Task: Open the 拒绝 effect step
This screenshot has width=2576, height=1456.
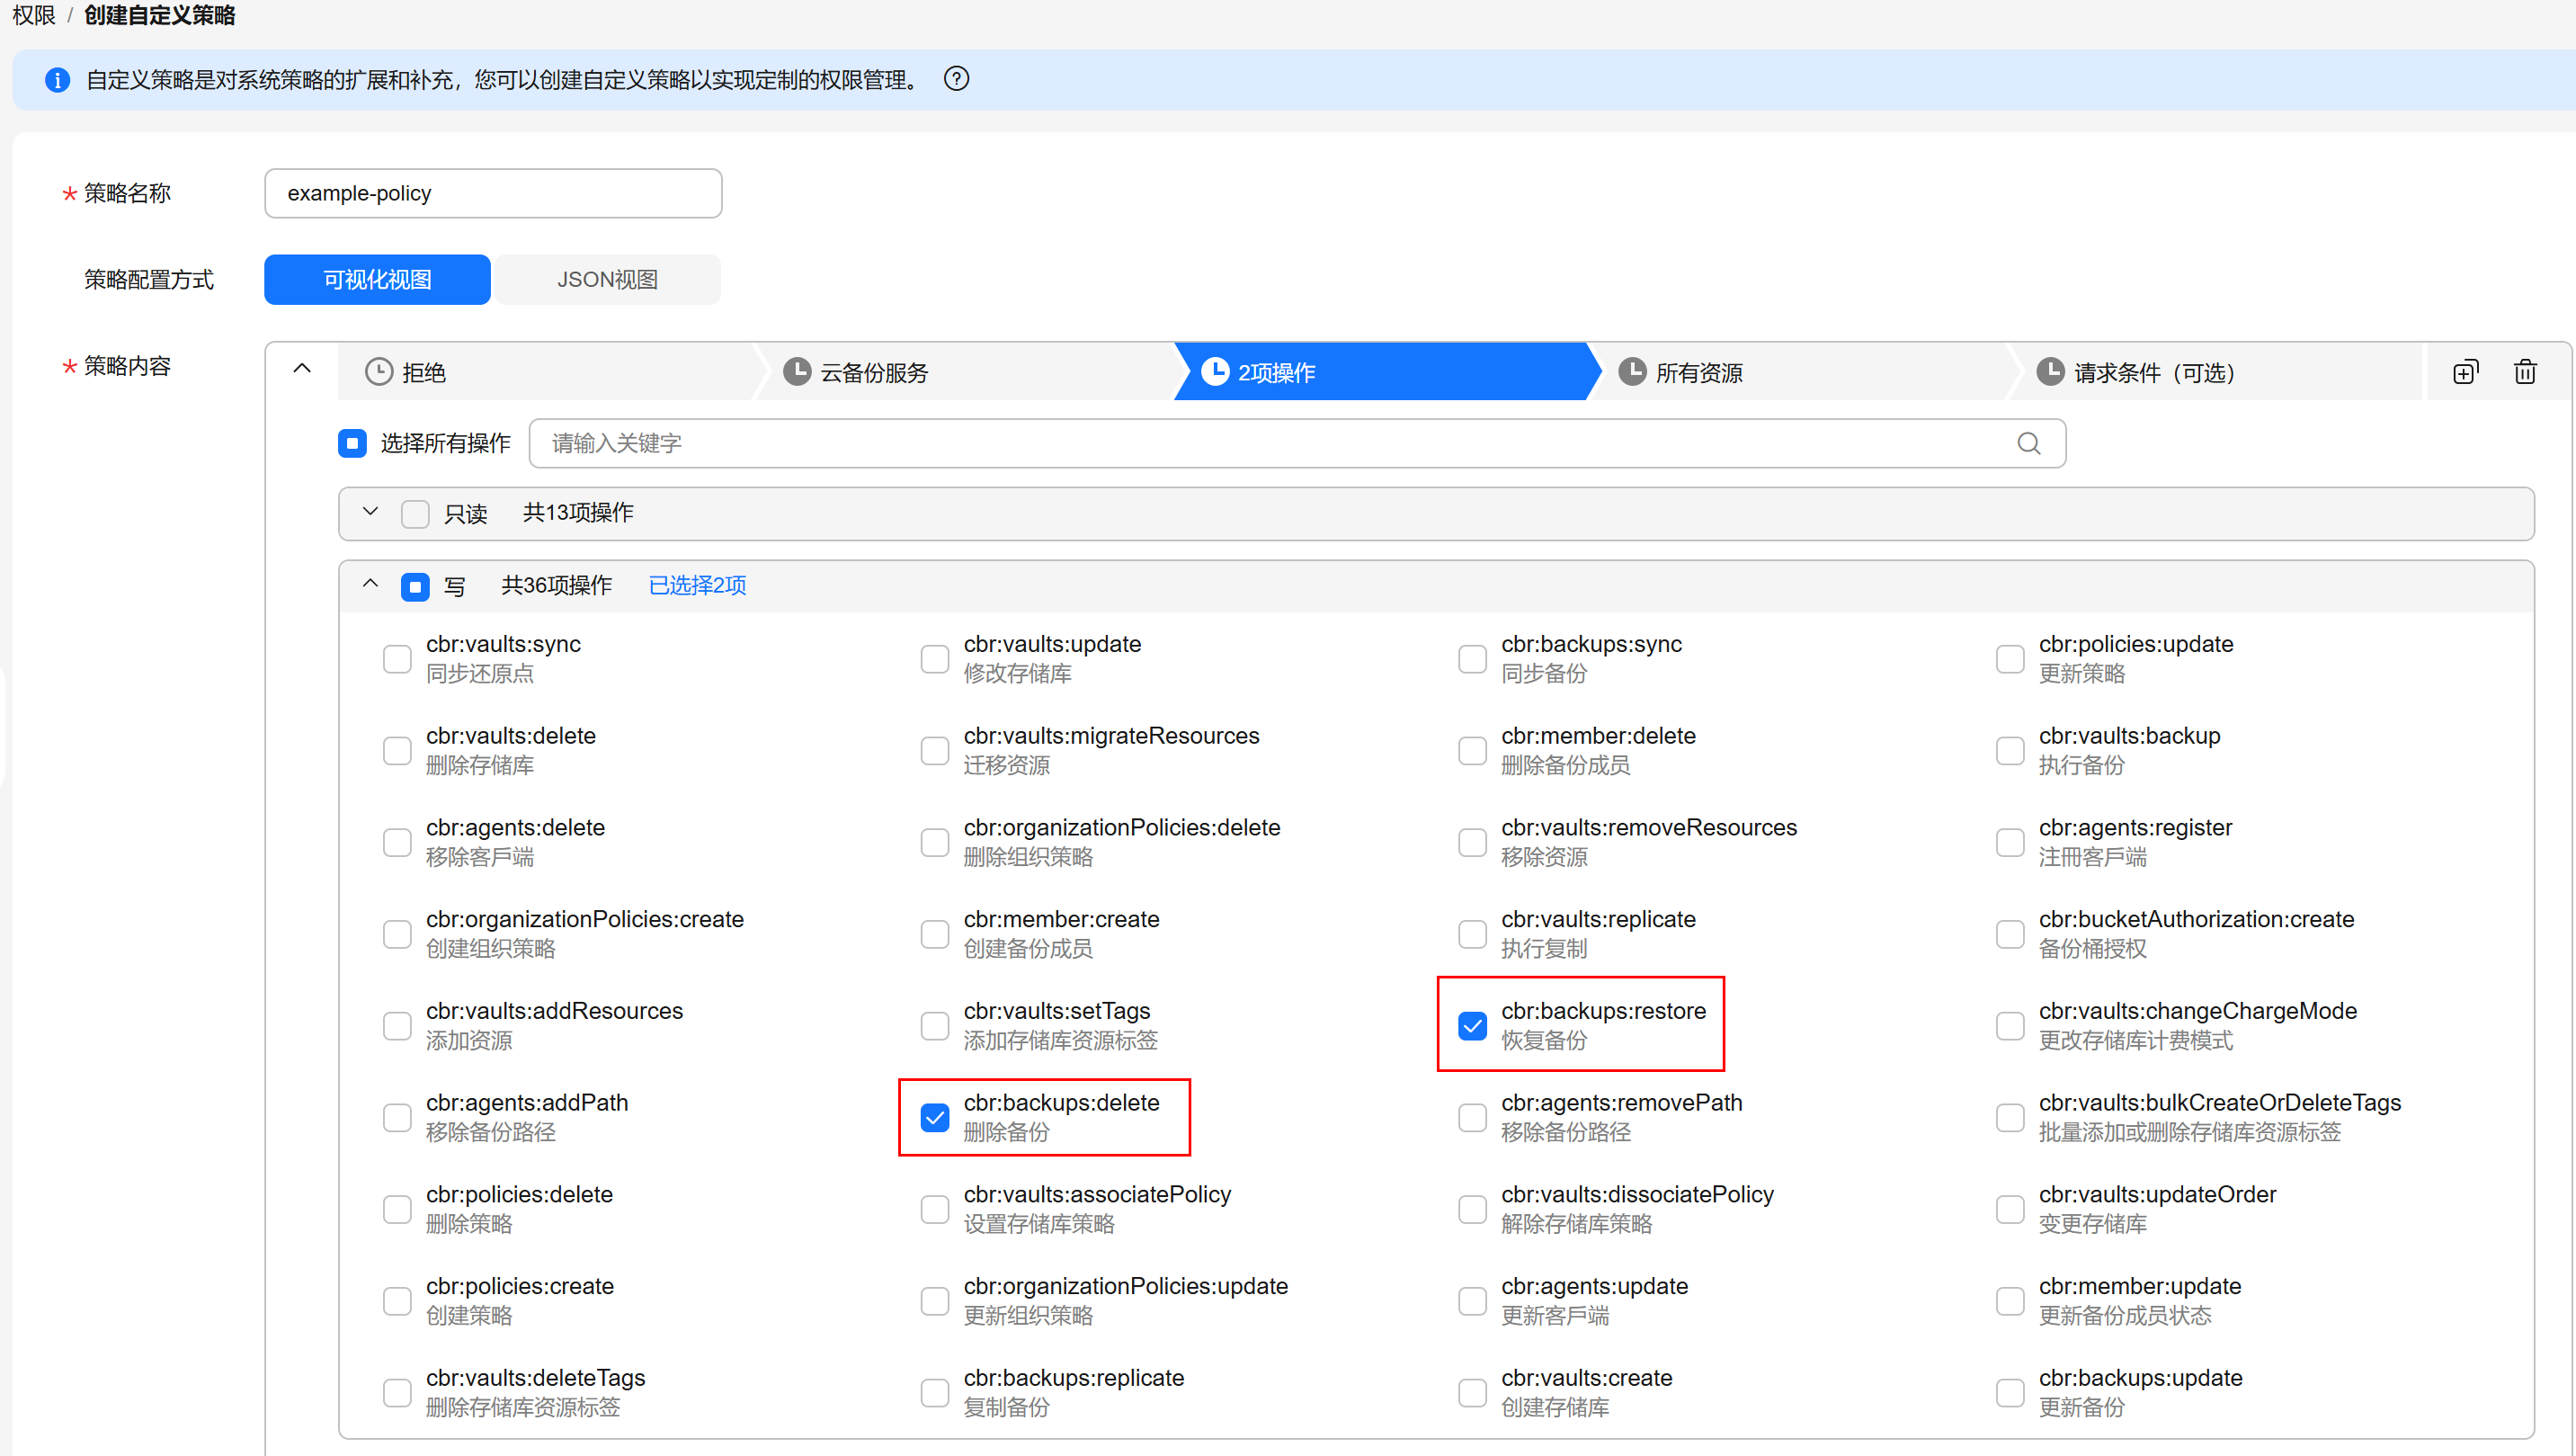Action: click(x=545, y=372)
